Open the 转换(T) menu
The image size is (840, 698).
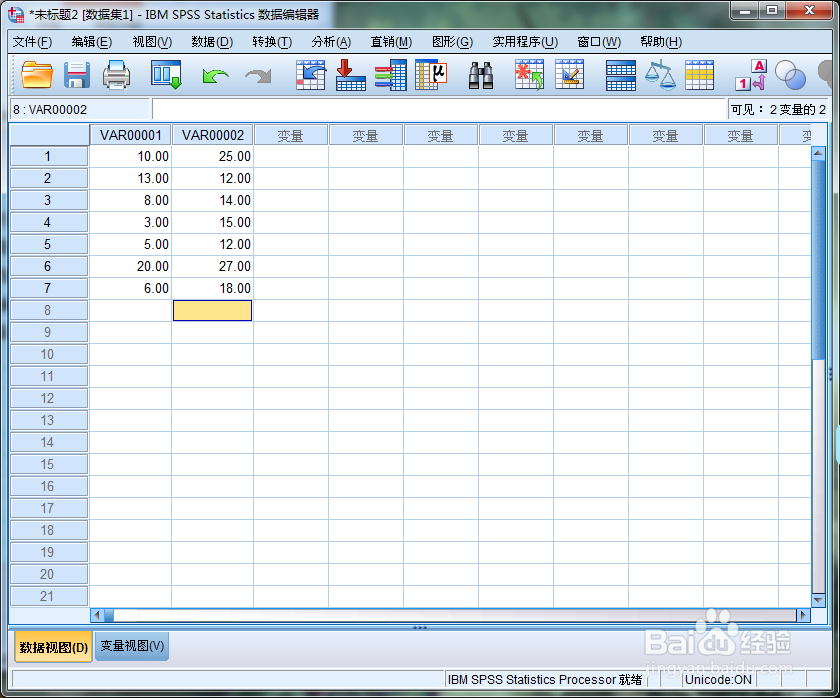pyautogui.click(x=272, y=42)
